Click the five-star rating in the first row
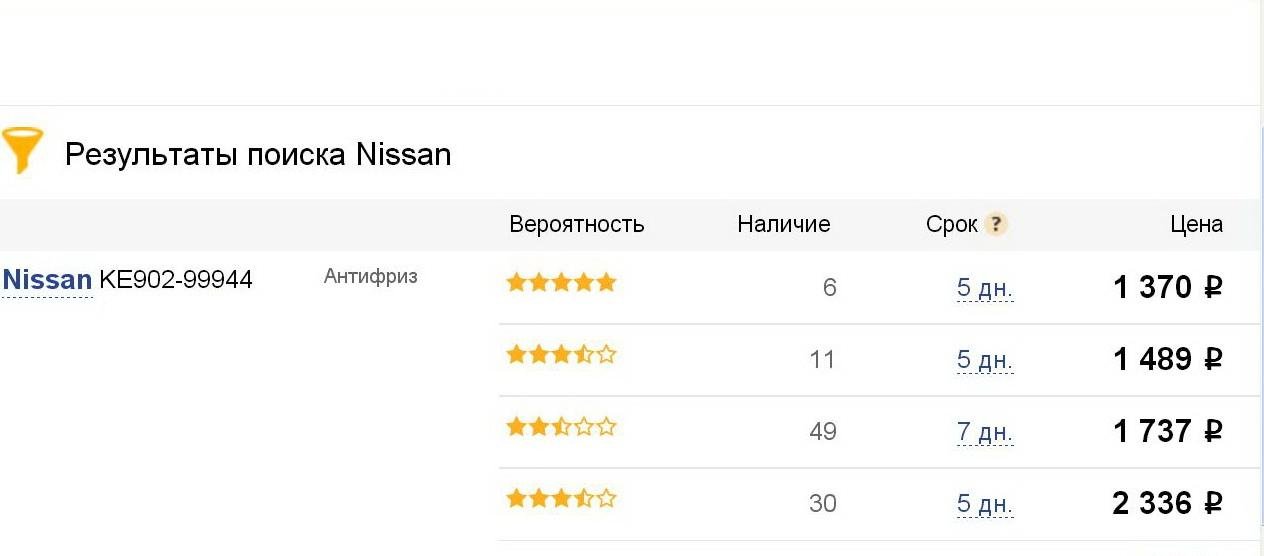 tap(561, 282)
